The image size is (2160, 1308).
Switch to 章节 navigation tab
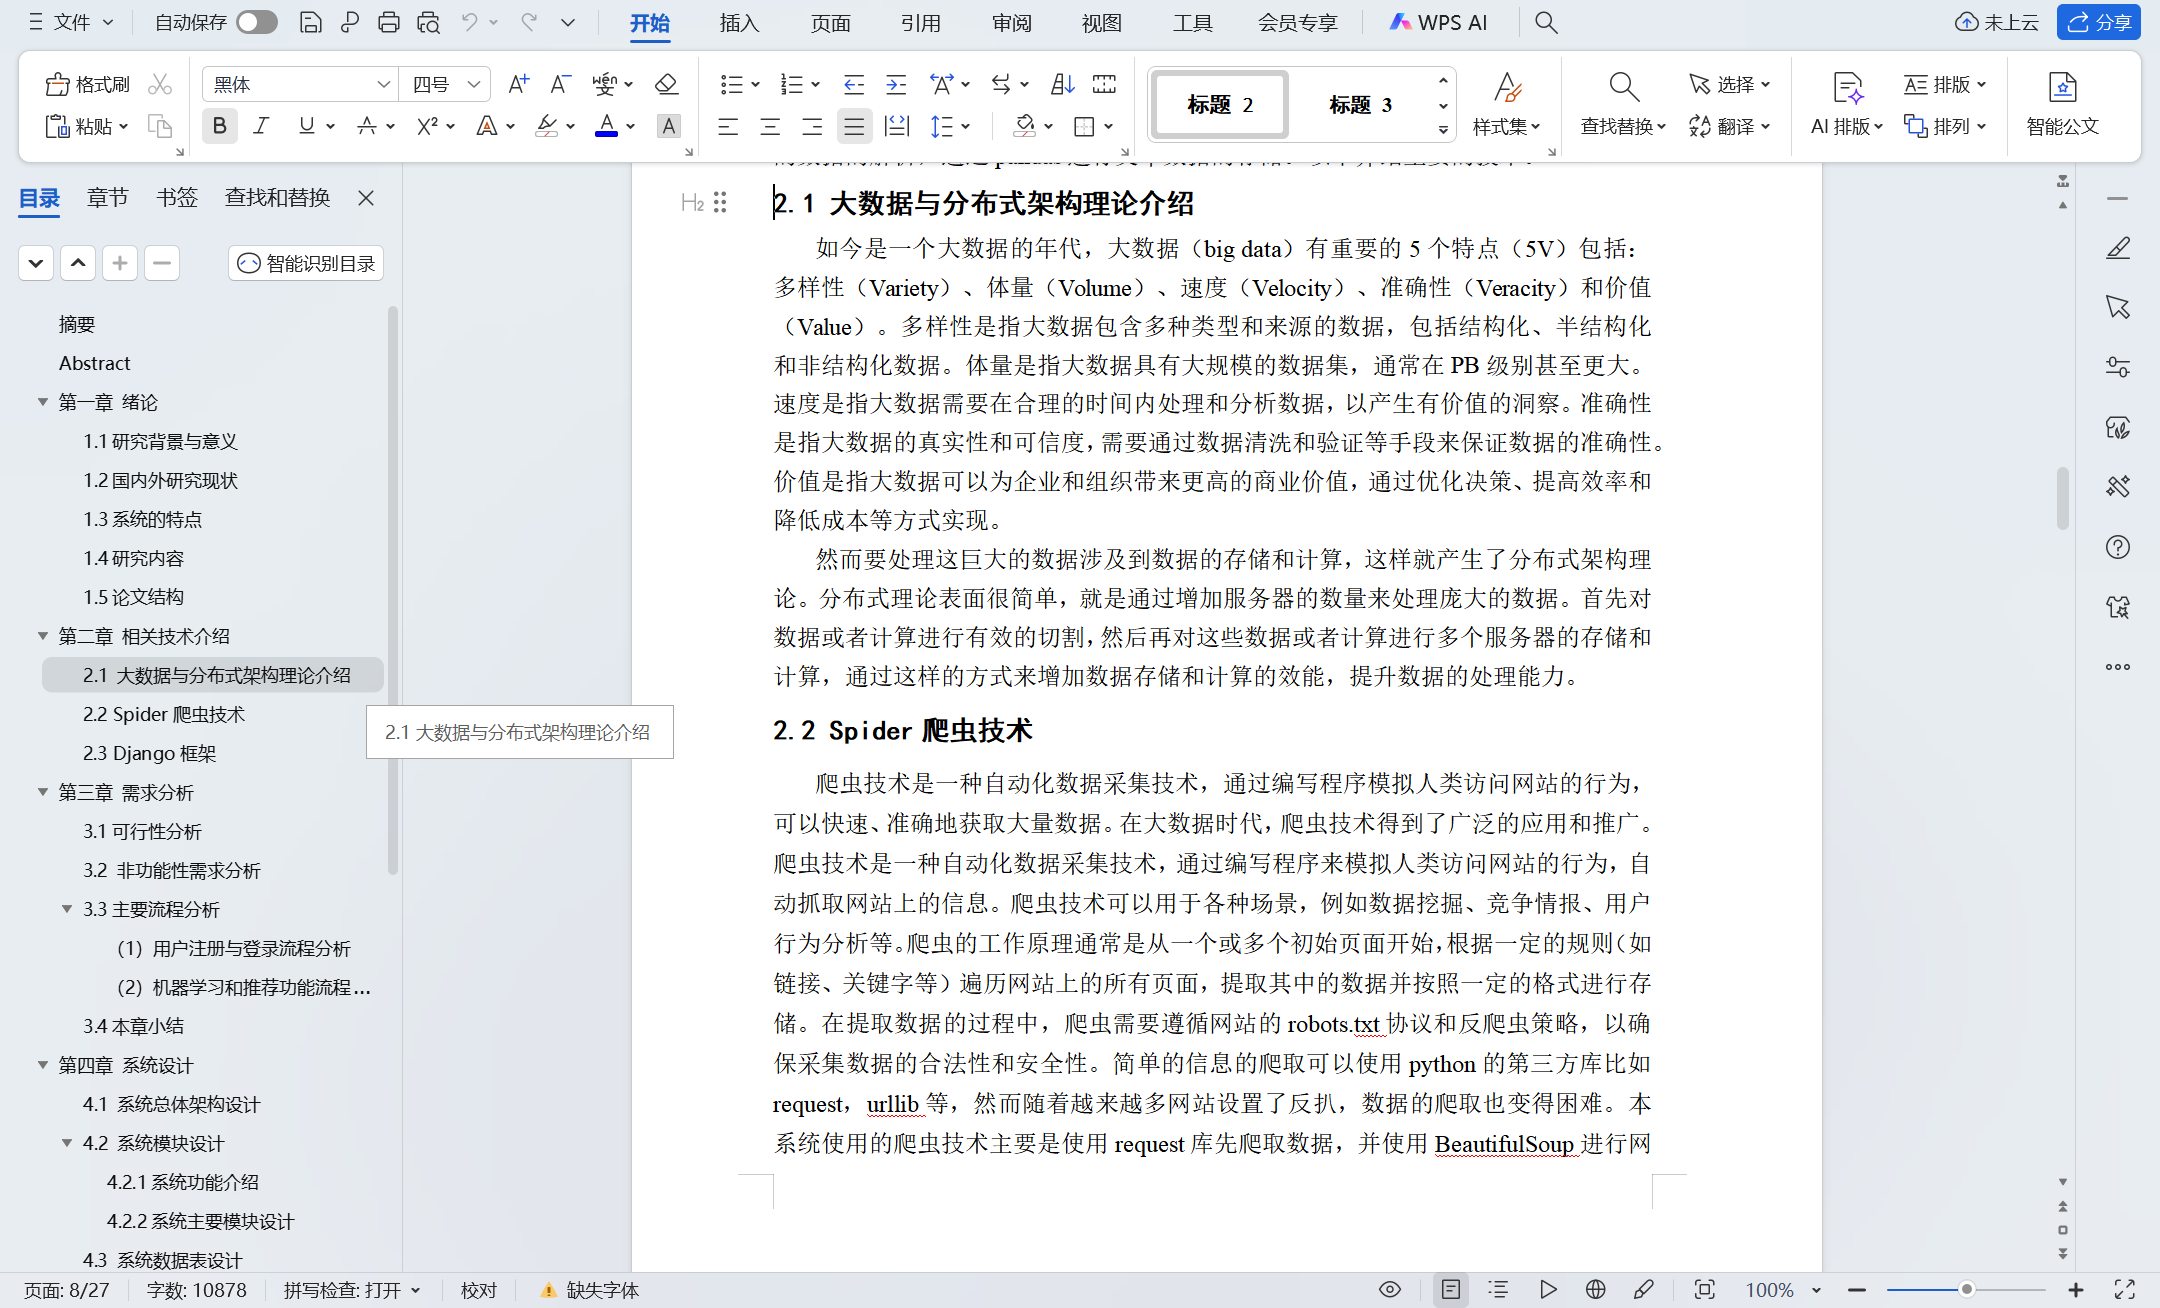(107, 198)
